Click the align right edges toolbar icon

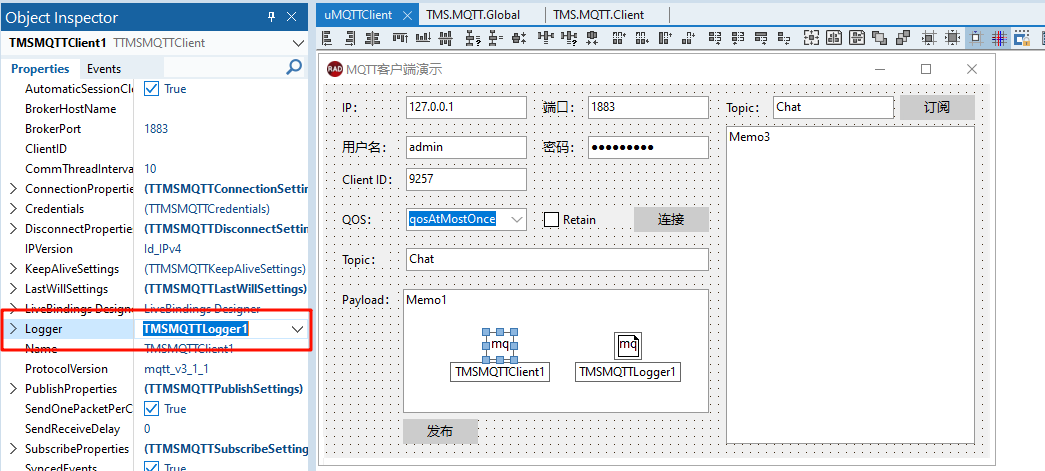pos(350,38)
